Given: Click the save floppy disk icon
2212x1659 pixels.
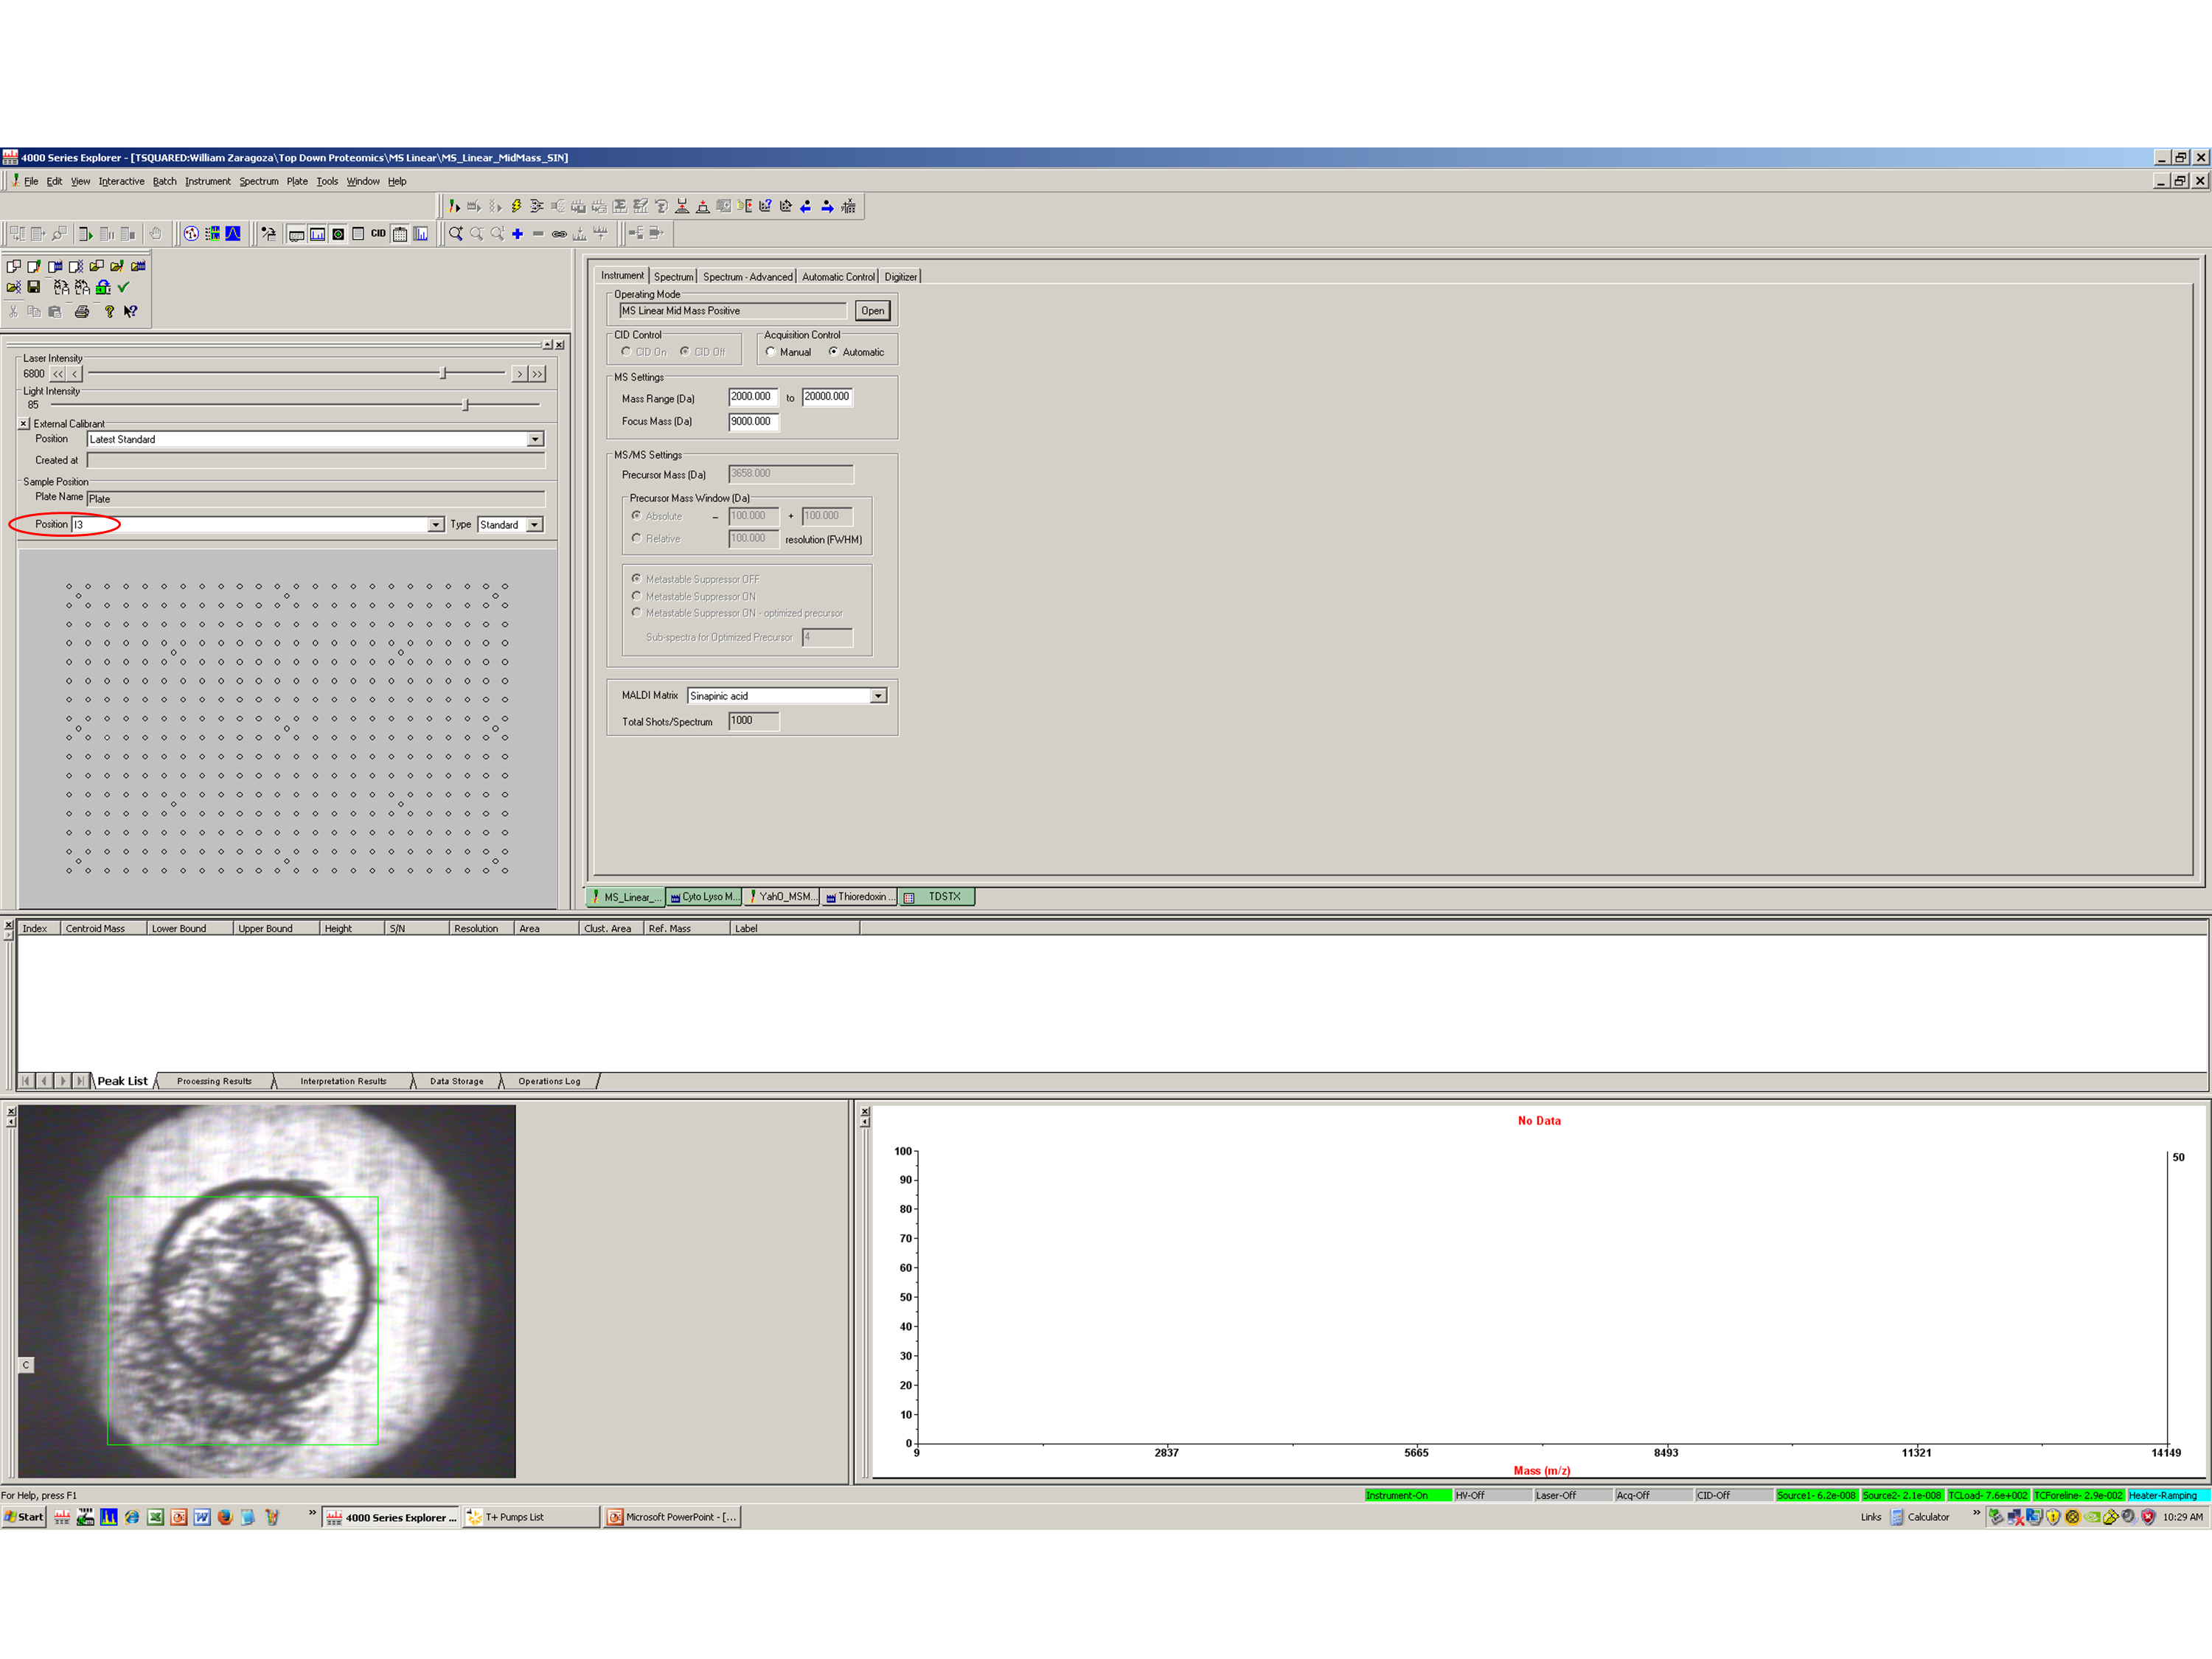Looking at the screenshot, I should [34, 287].
